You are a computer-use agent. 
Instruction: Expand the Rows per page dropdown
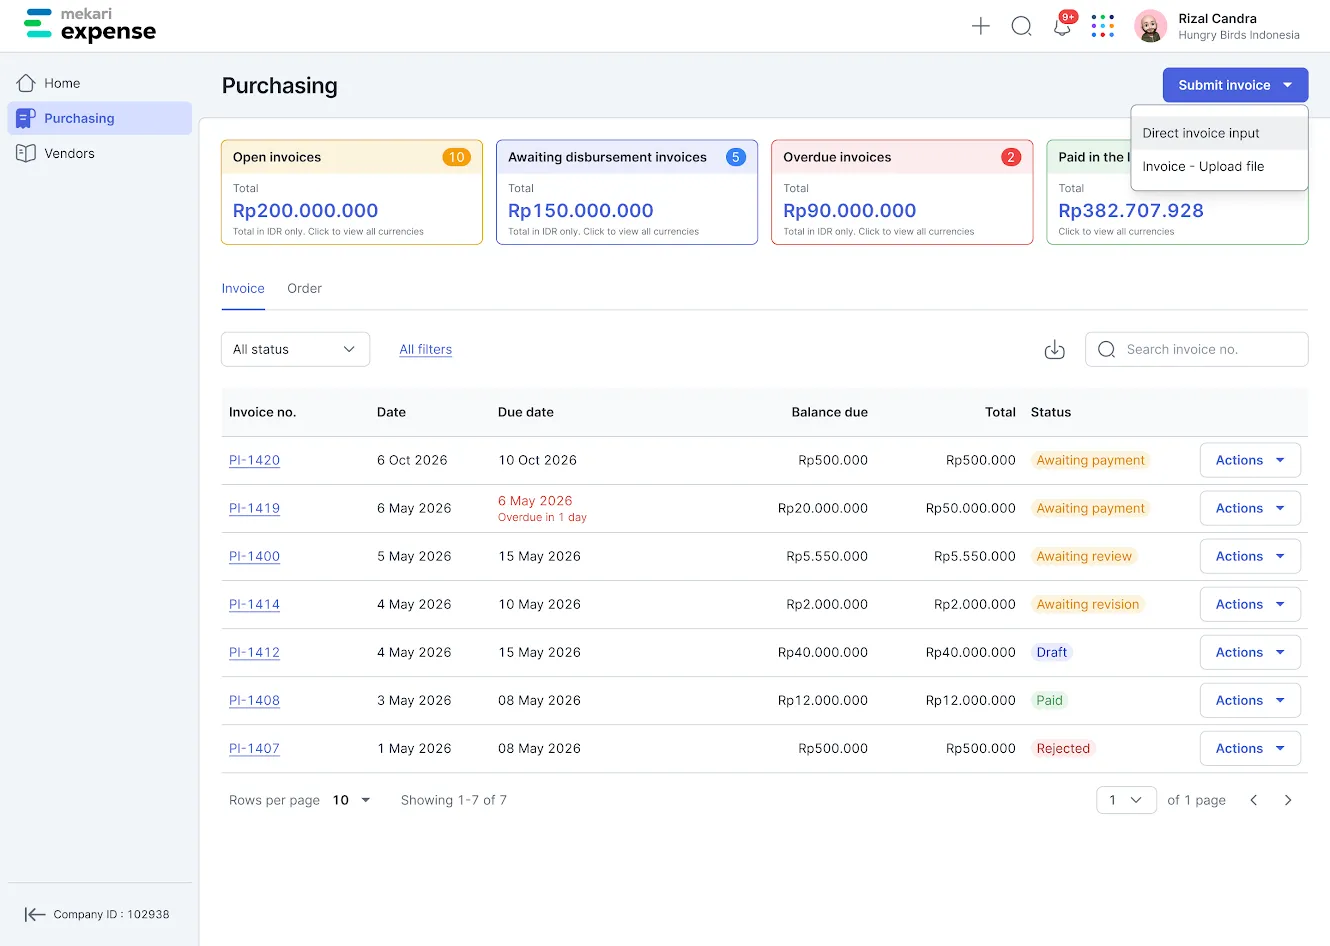pyautogui.click(x=351, y=800)
